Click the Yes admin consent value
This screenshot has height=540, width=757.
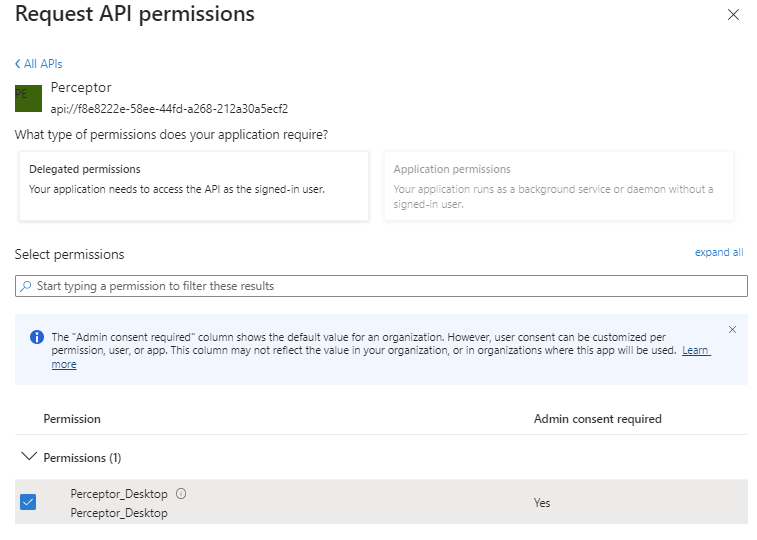tap(542, 503)
